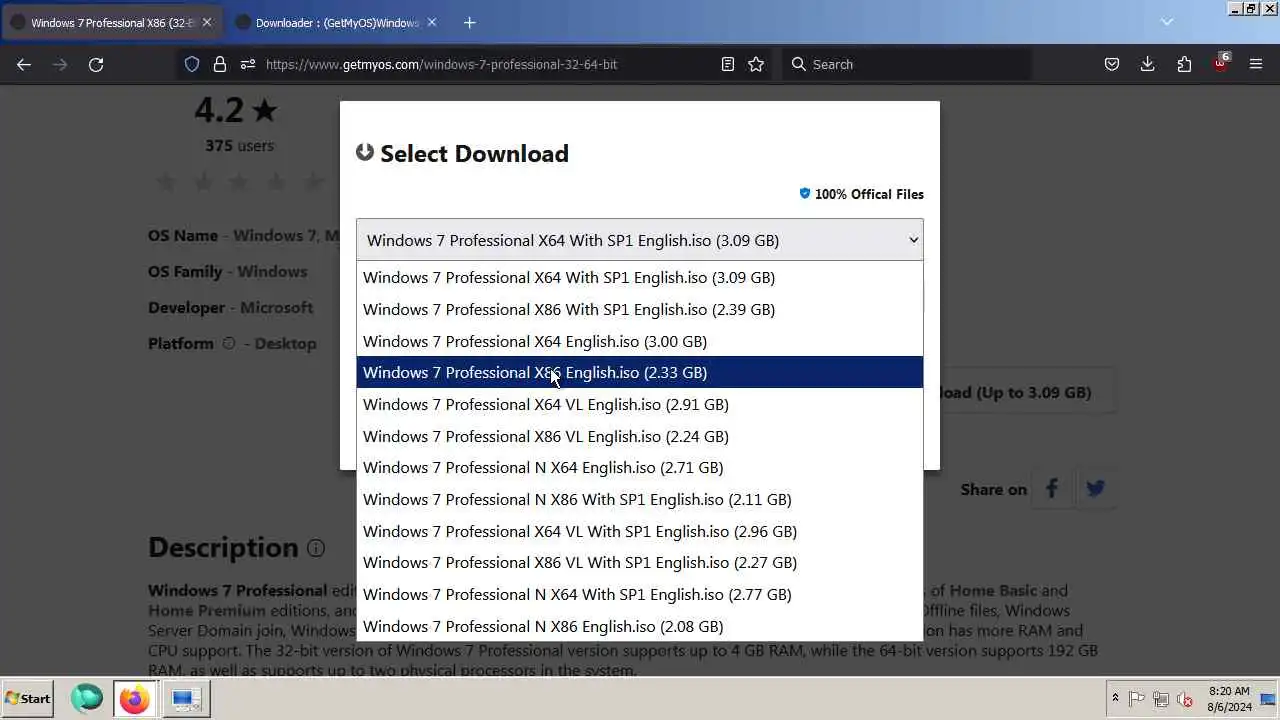Click the Platform info icon
1280x720 pixels.
click(x=229, y=343)
